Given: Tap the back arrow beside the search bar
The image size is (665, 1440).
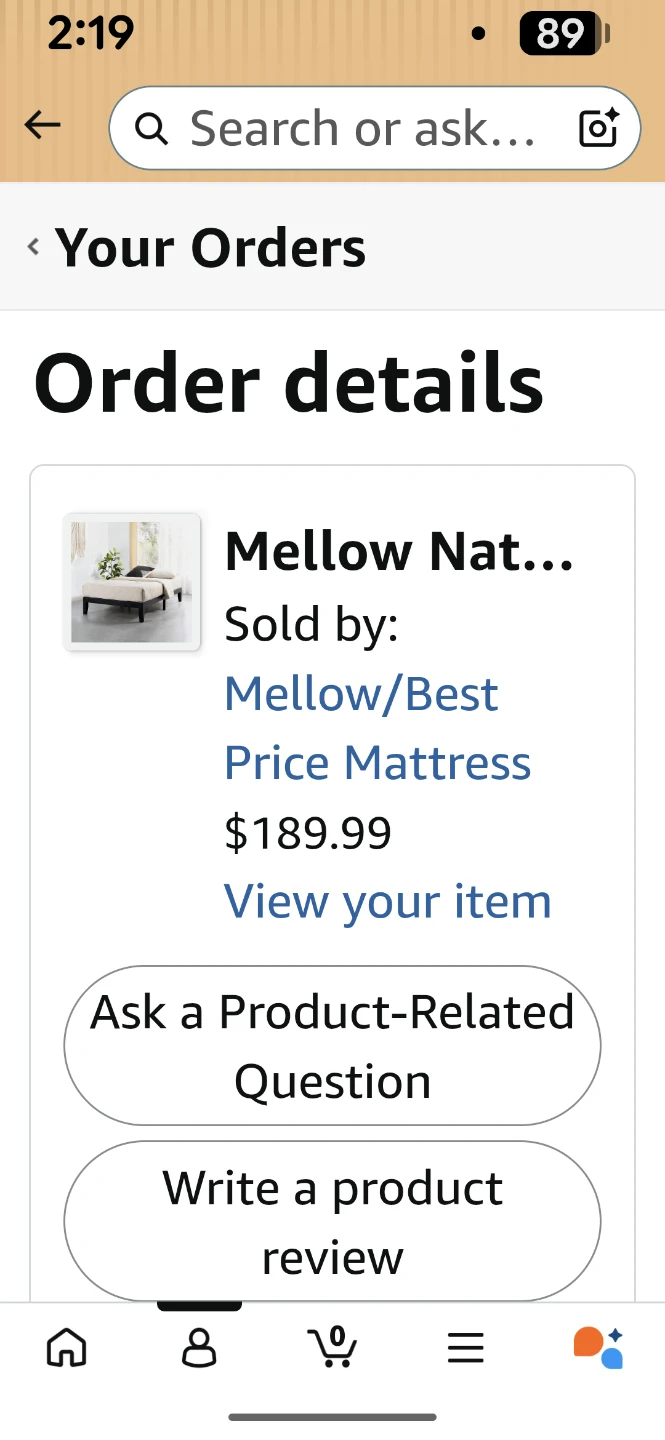Looking at the screenshot, I should click(x=43, y=126).
